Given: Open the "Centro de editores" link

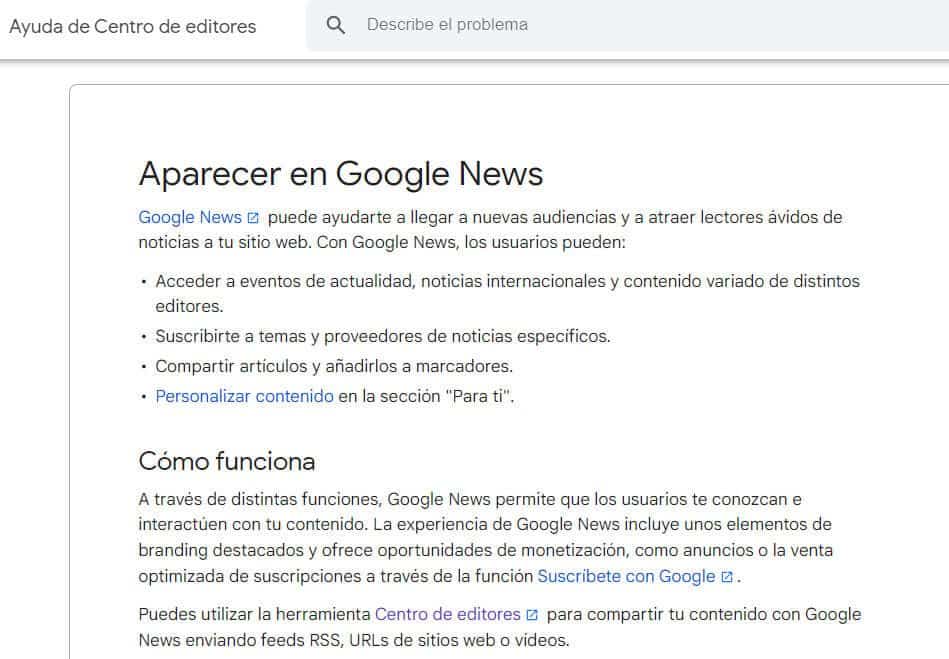Looking at the screenshot, I should coord(448,614).
